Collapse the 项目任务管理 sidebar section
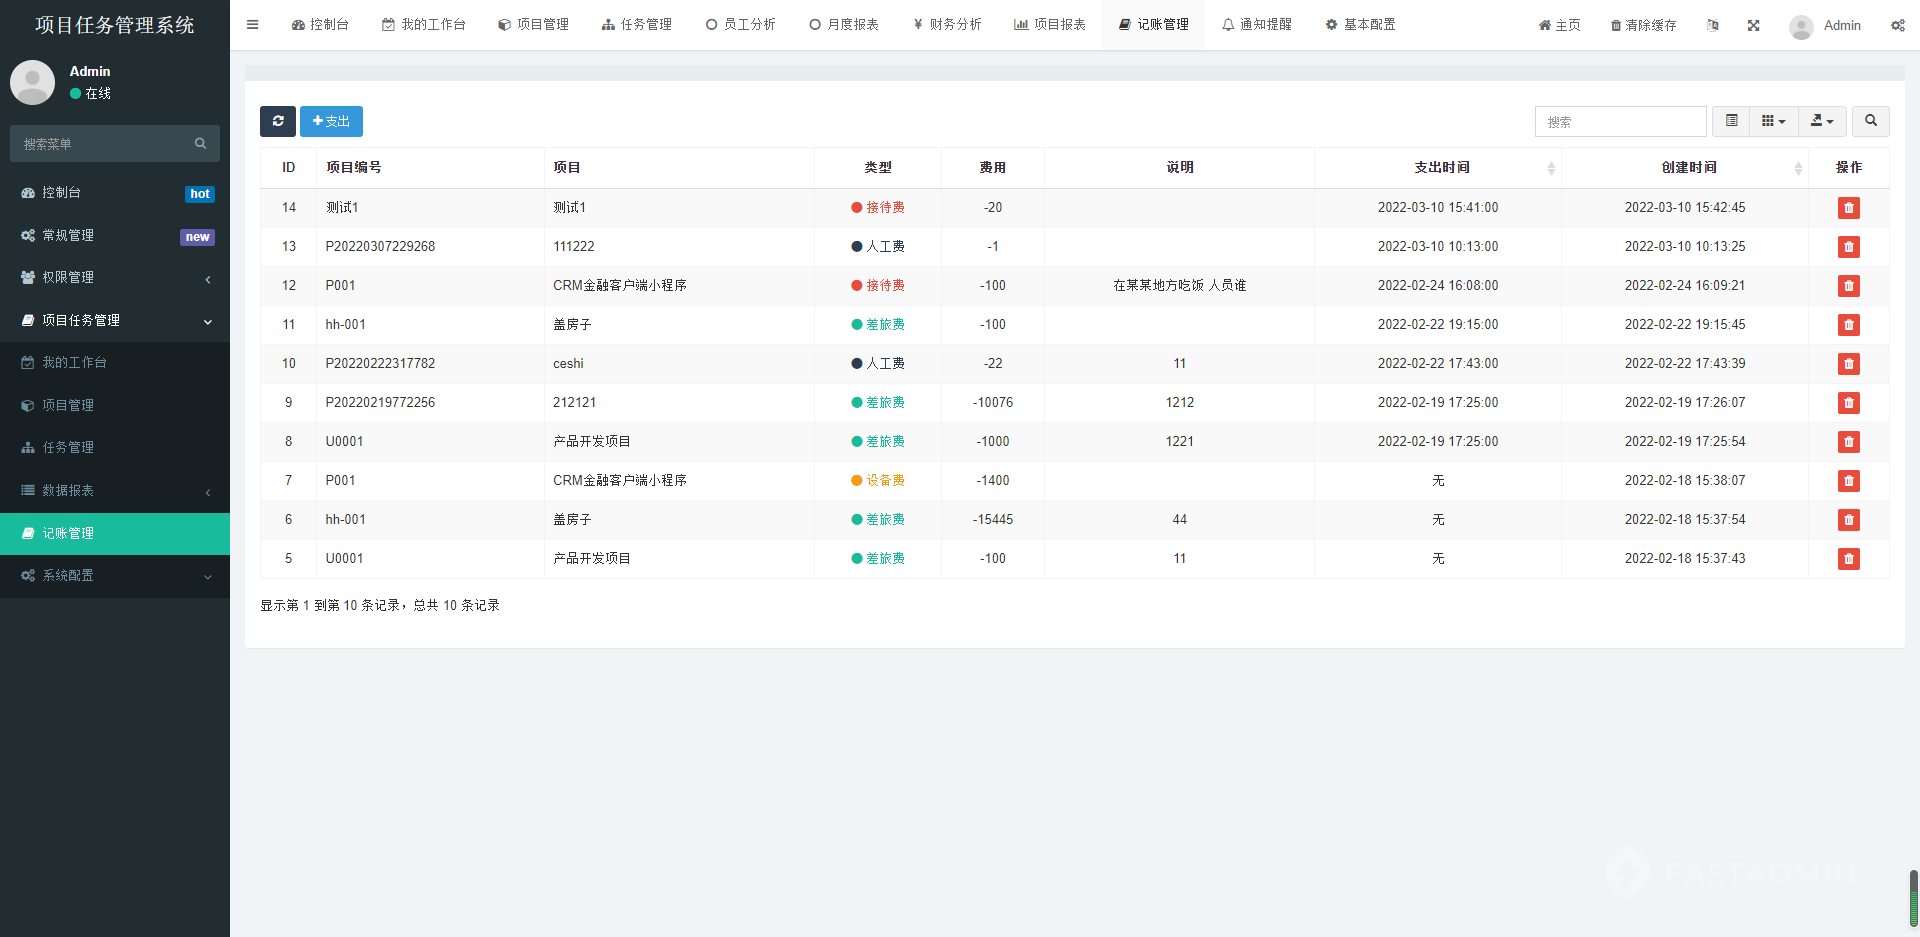 point(114,320)
